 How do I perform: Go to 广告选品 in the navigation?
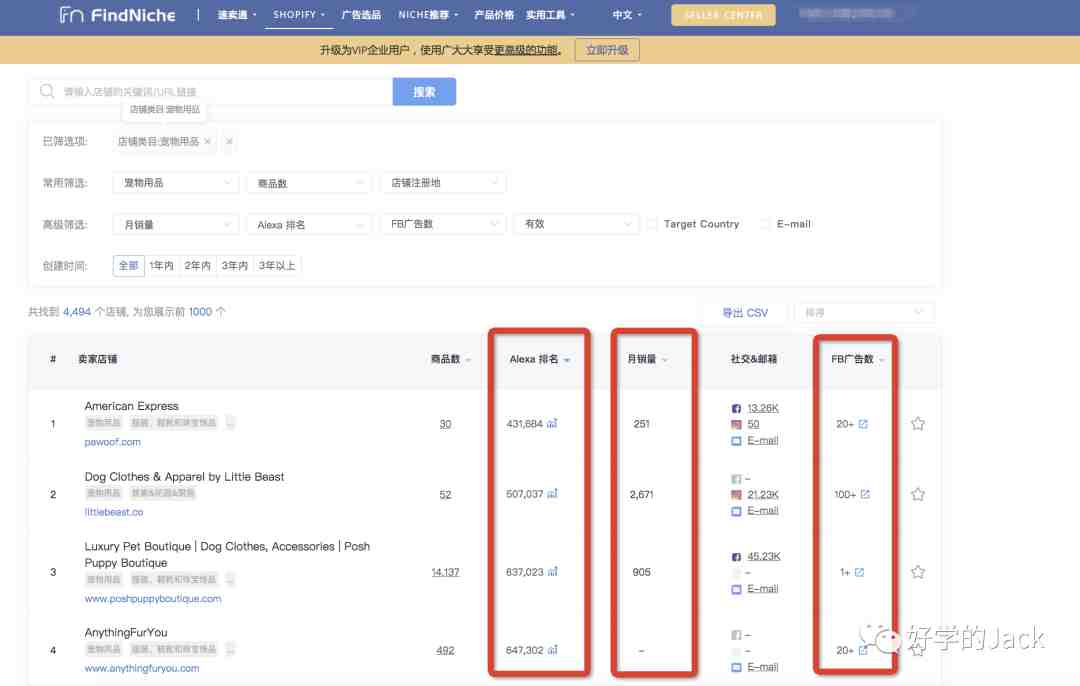361,14
